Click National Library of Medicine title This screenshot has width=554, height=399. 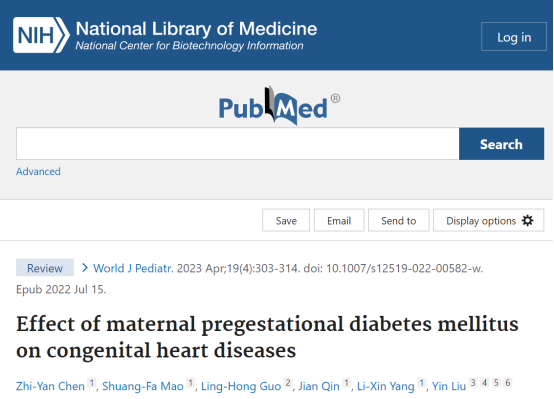tap(196, 29)
